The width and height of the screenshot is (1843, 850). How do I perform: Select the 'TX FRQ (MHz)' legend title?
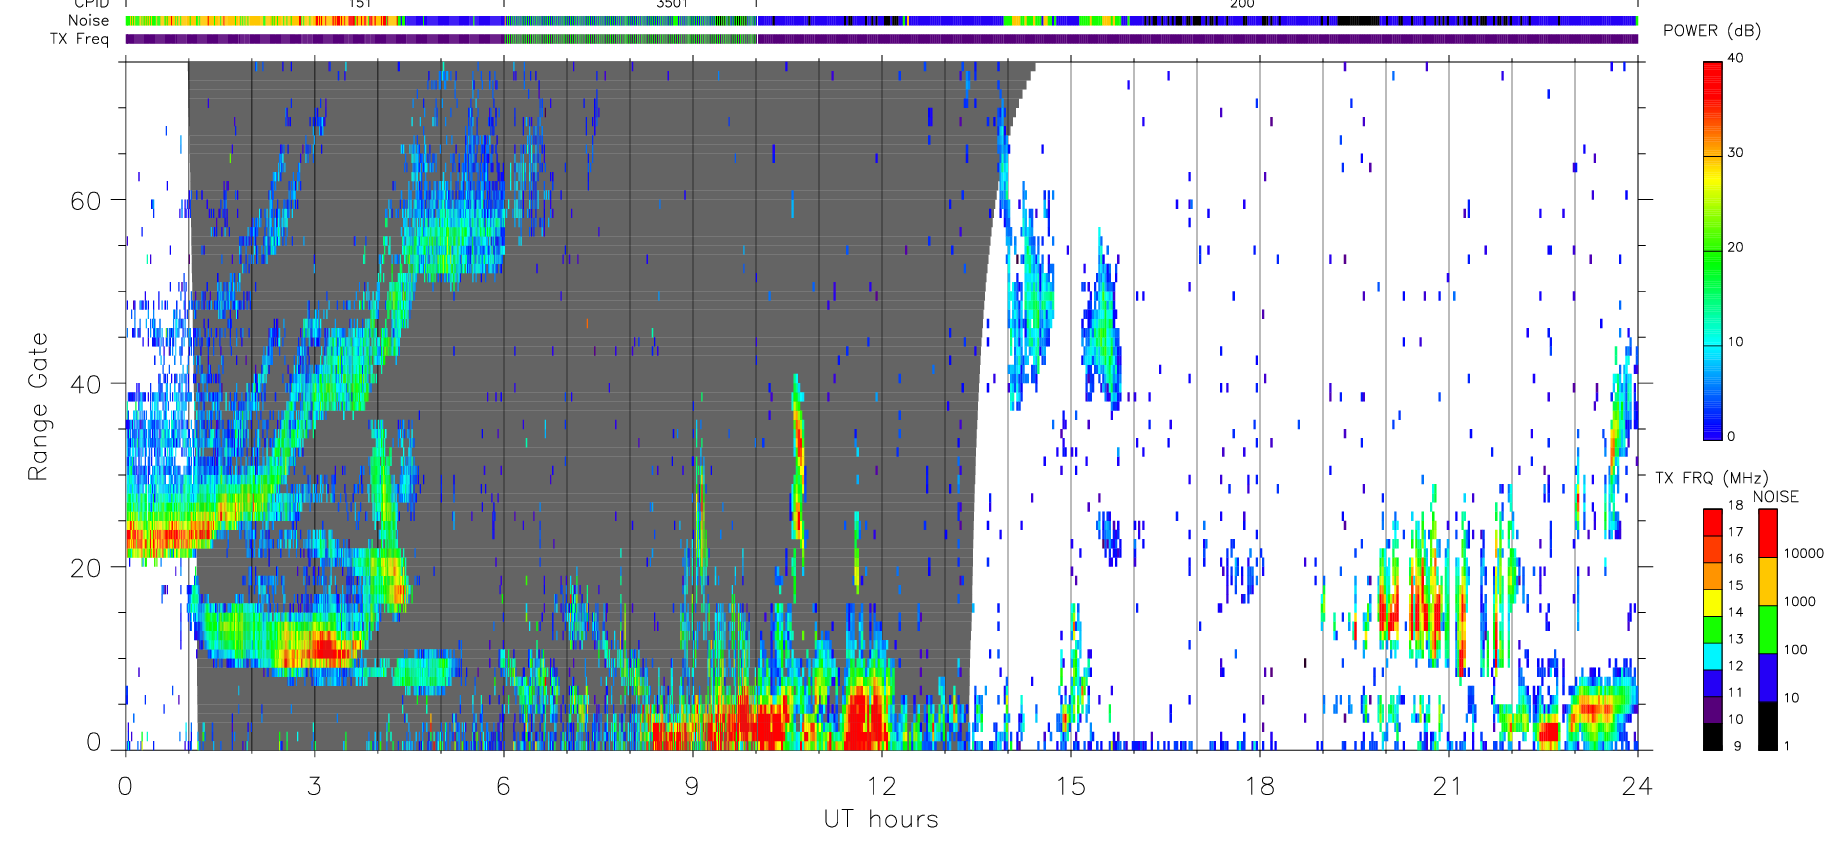[x=1711, y=478]
